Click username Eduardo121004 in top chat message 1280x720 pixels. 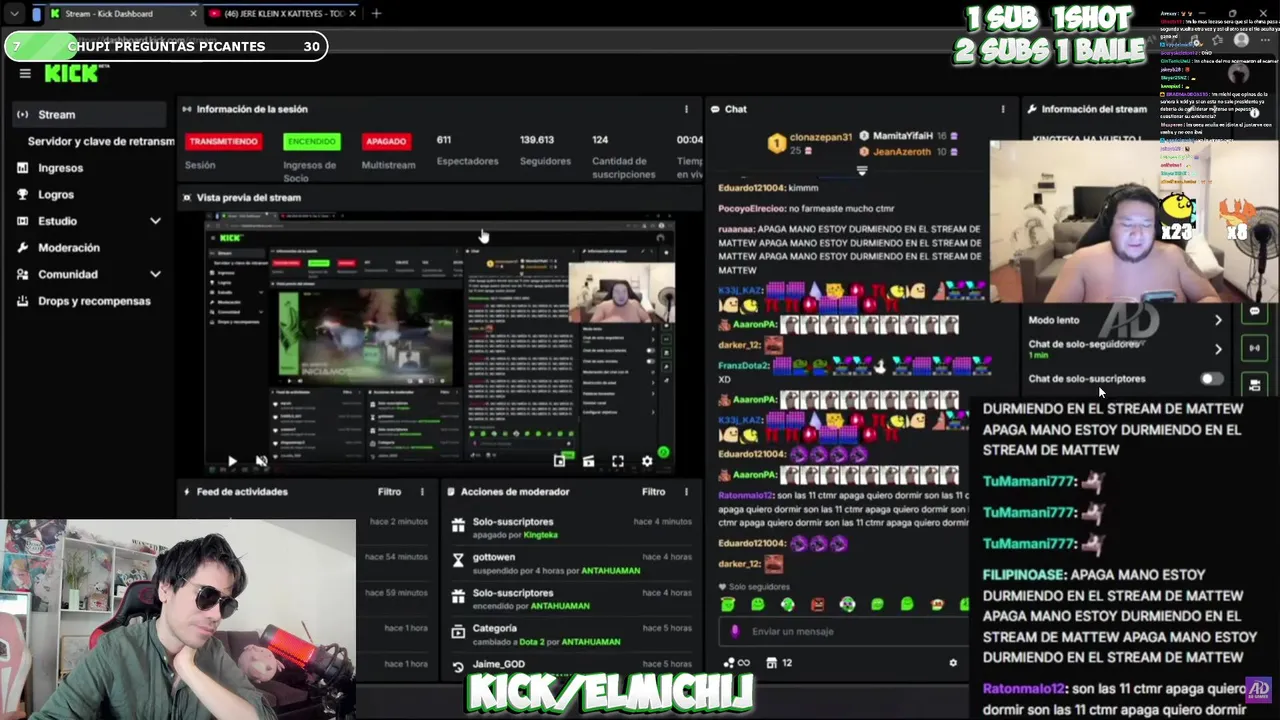coord(751,188)
